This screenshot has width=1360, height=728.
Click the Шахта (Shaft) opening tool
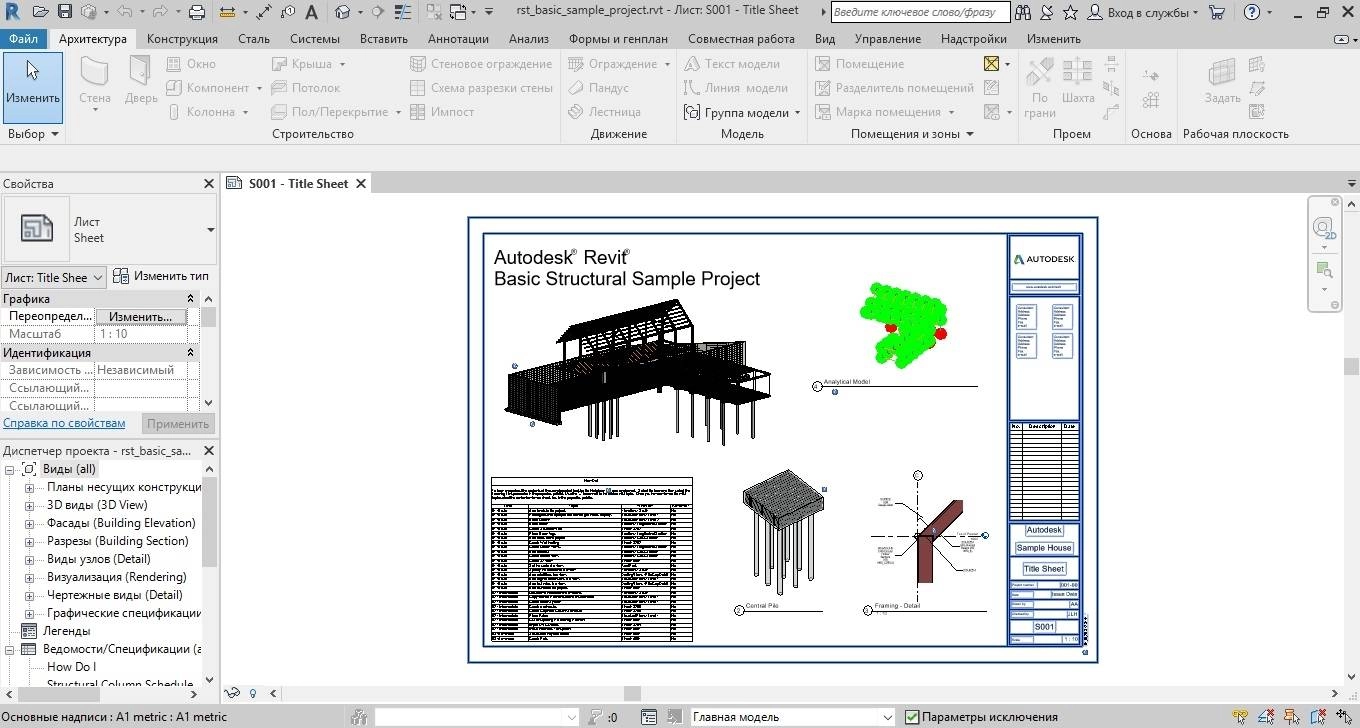coord(1078,82)
